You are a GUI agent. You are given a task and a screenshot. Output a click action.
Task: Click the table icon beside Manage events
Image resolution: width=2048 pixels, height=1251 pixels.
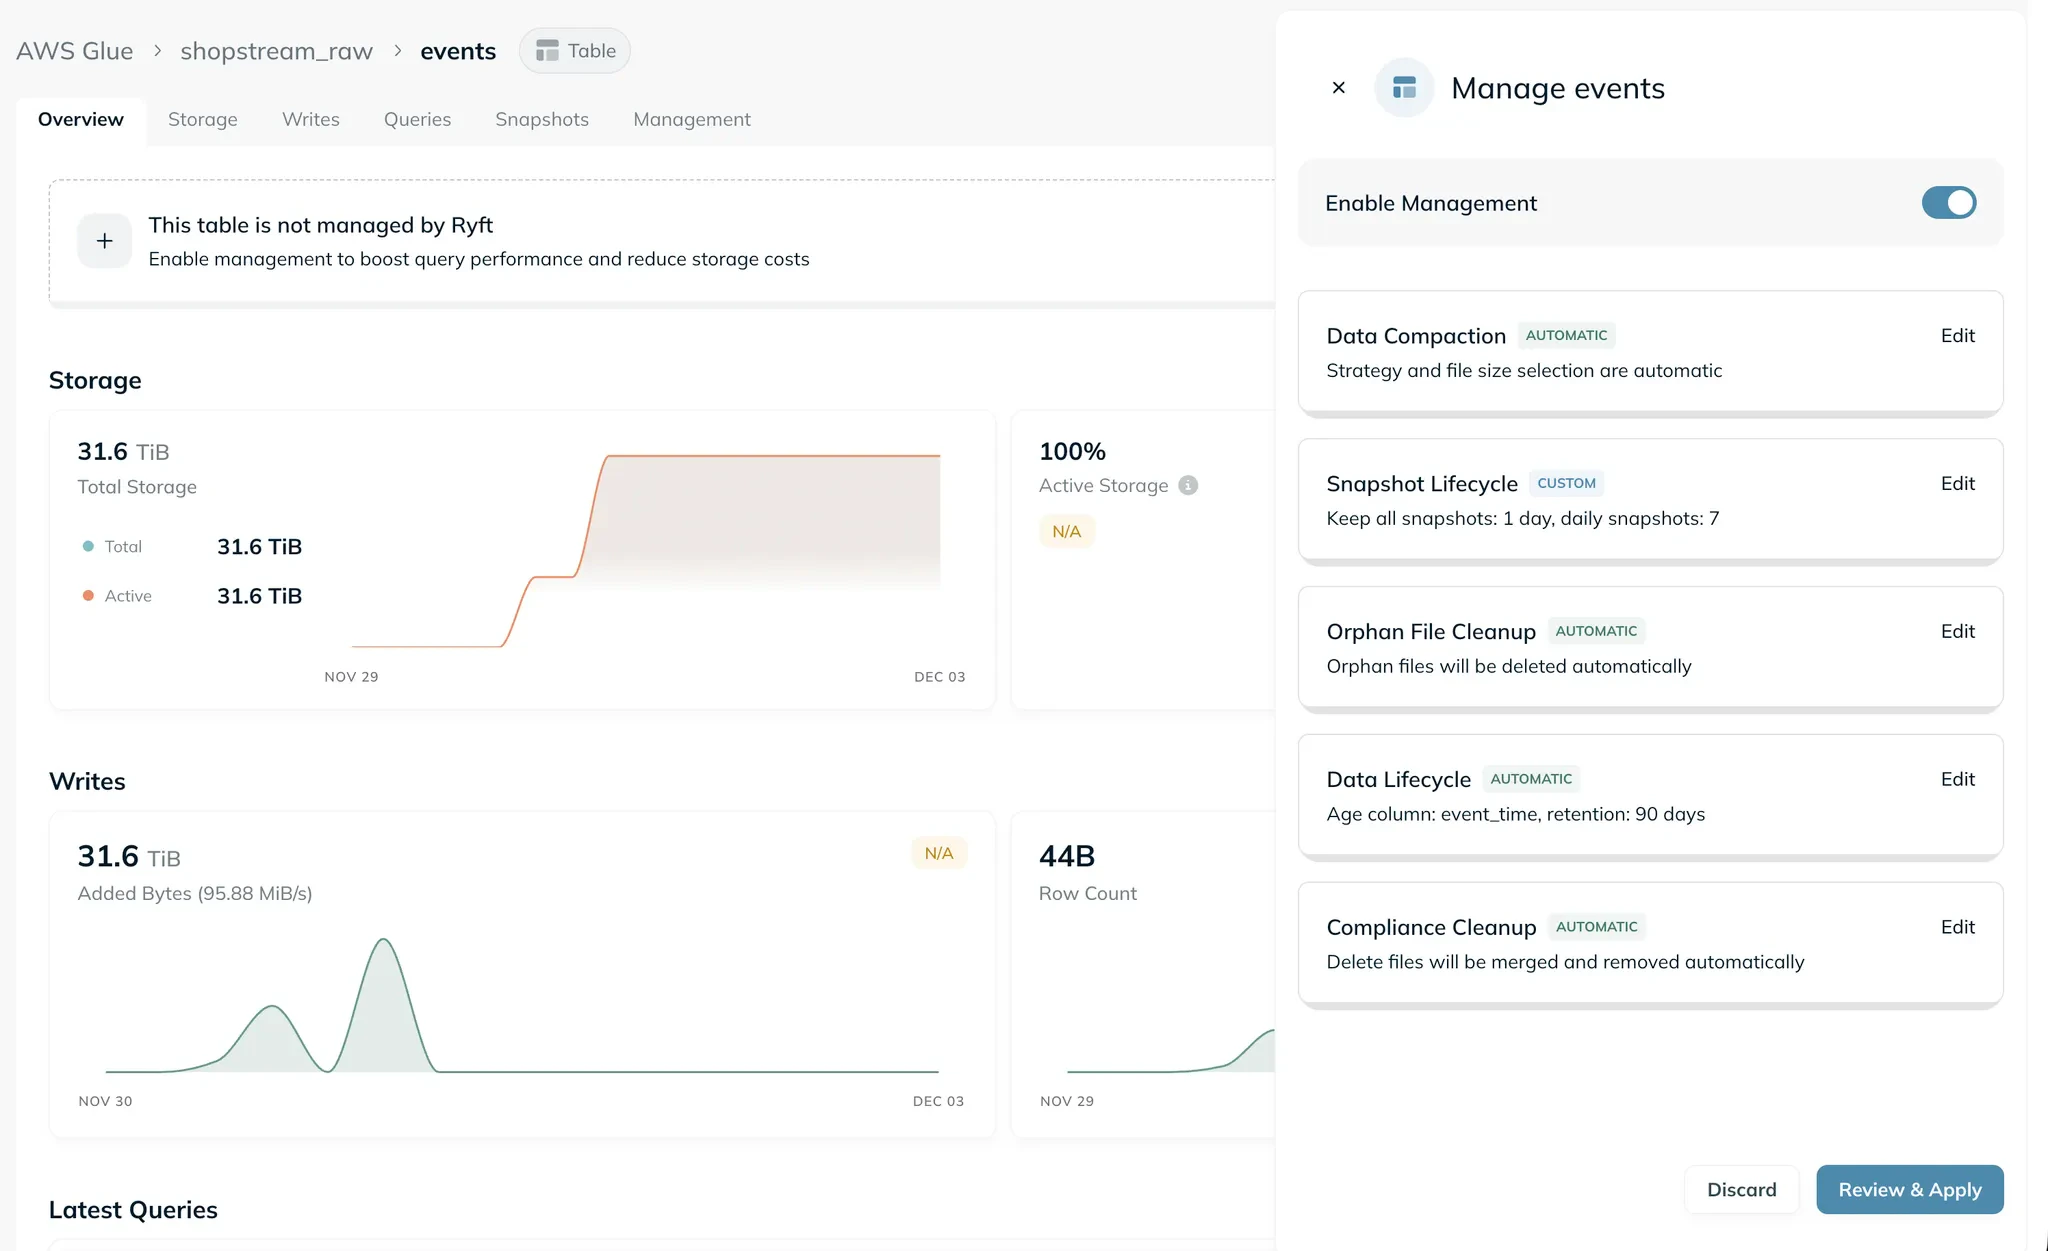(x=1404, y=88)
